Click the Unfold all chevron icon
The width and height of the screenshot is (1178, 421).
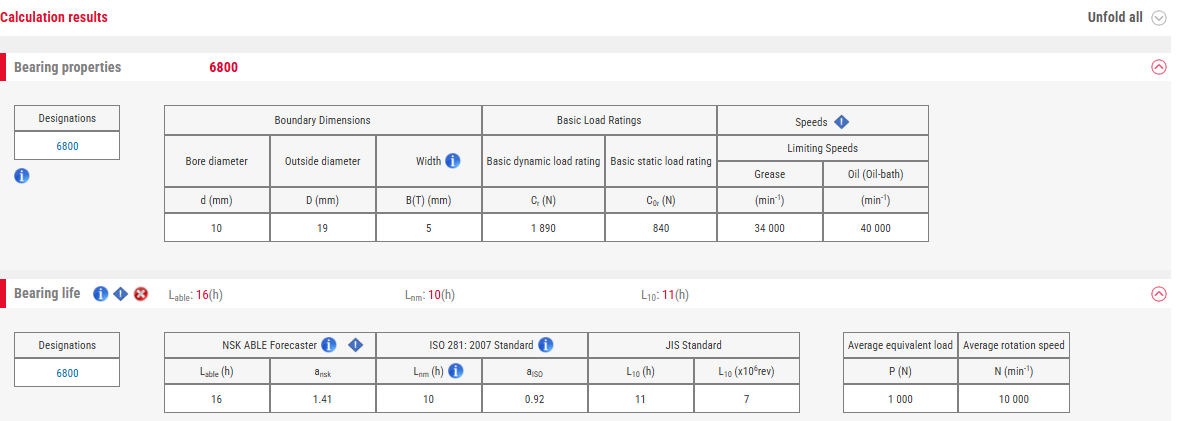tap(1158, 18)
